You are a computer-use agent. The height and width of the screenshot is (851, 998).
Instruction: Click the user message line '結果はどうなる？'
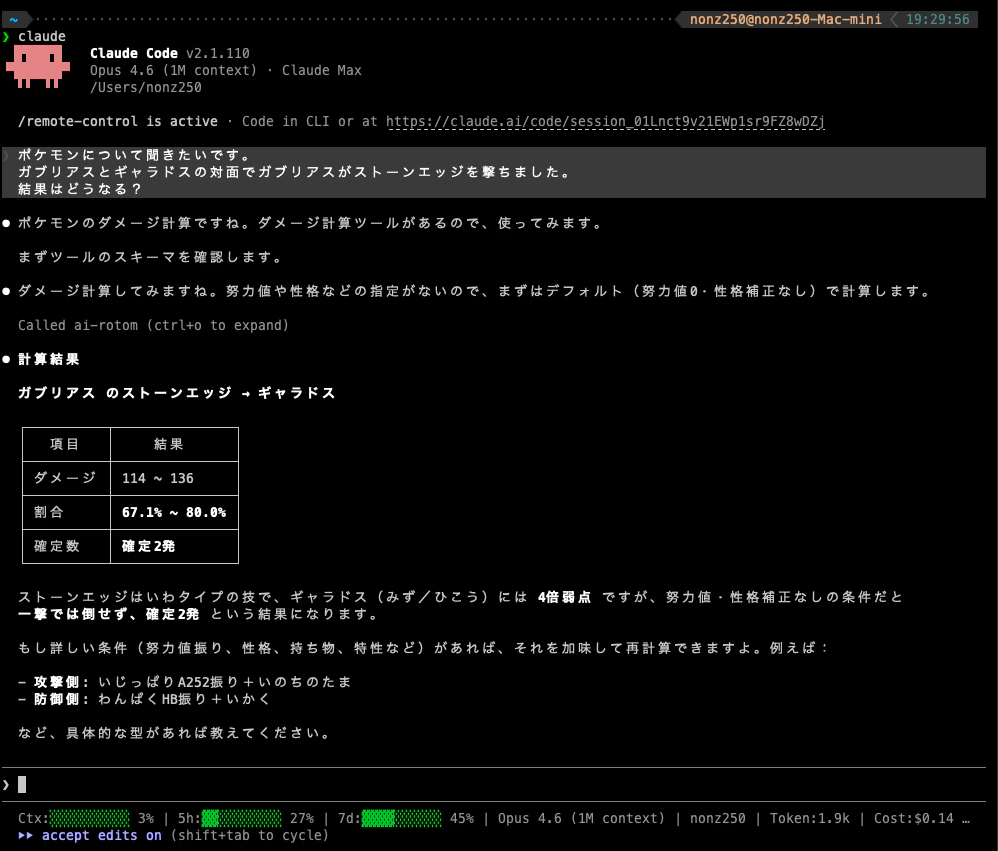(x=80, y=189)
